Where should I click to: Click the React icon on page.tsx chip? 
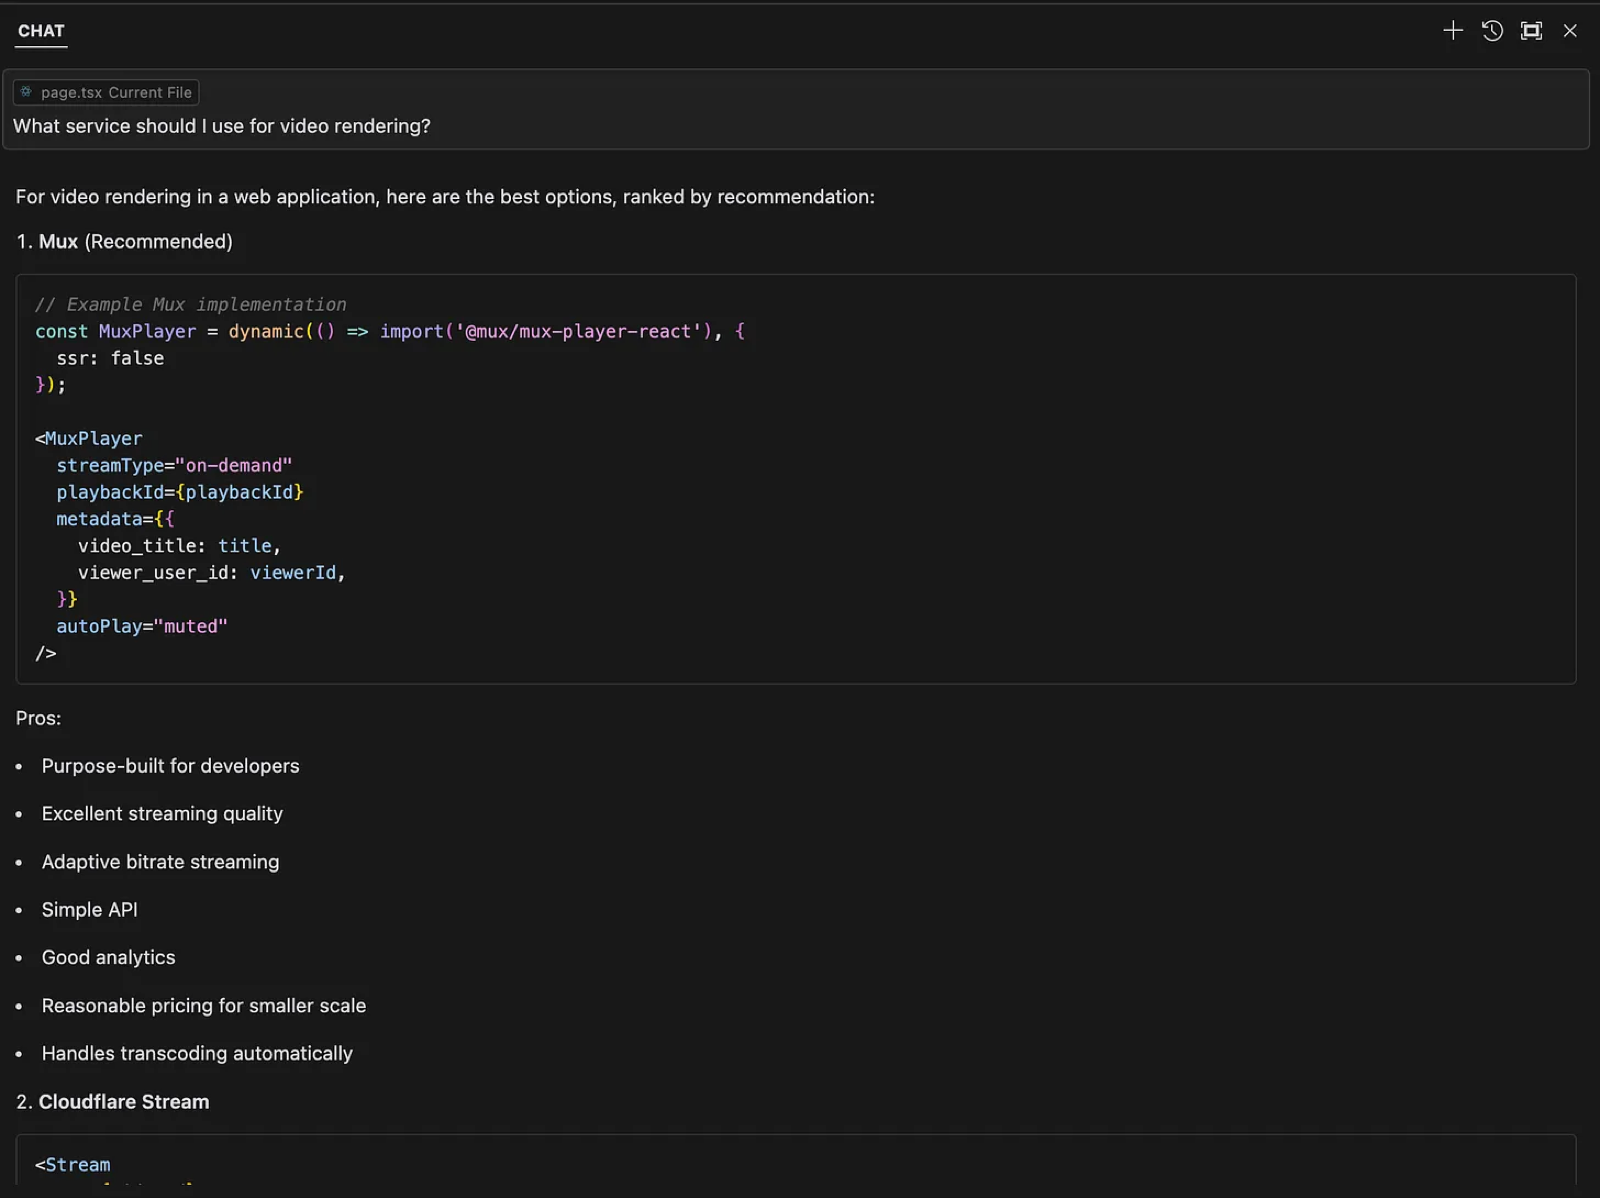tap(27, 92)
